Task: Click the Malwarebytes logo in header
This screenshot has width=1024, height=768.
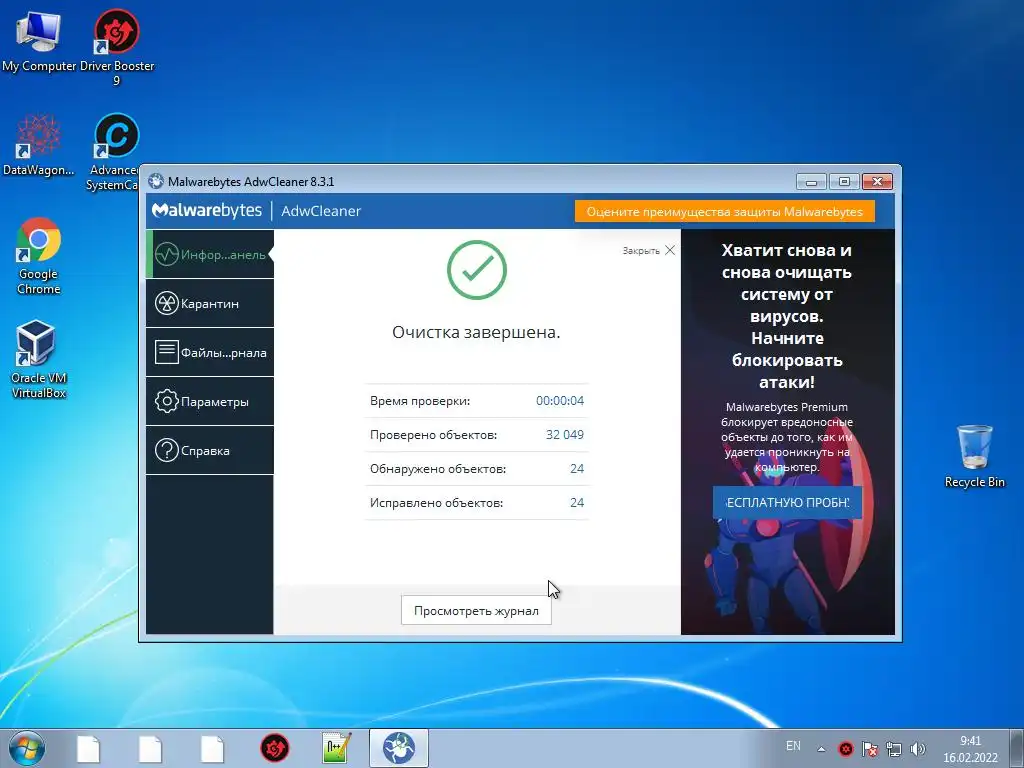Action: point(206,211)
